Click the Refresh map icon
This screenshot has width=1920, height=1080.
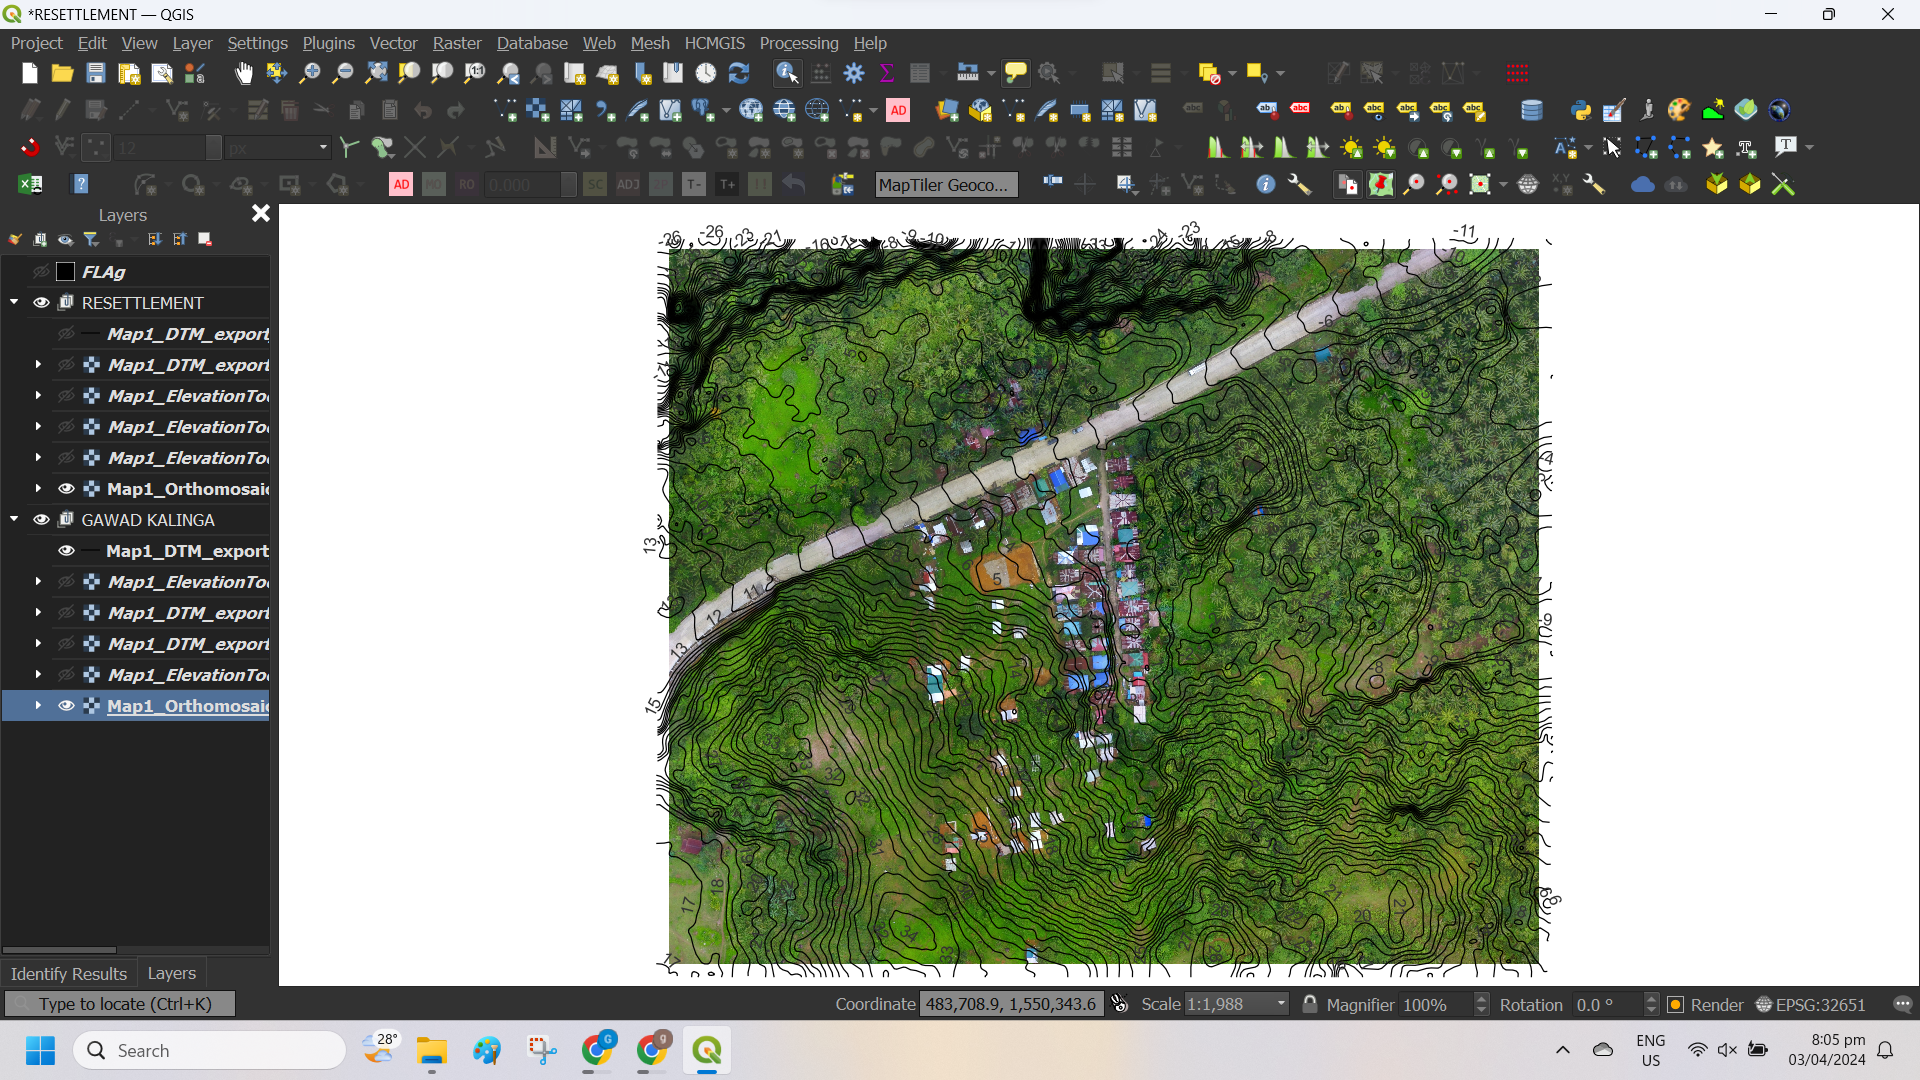pyautogui.click(x=739, y=73)
